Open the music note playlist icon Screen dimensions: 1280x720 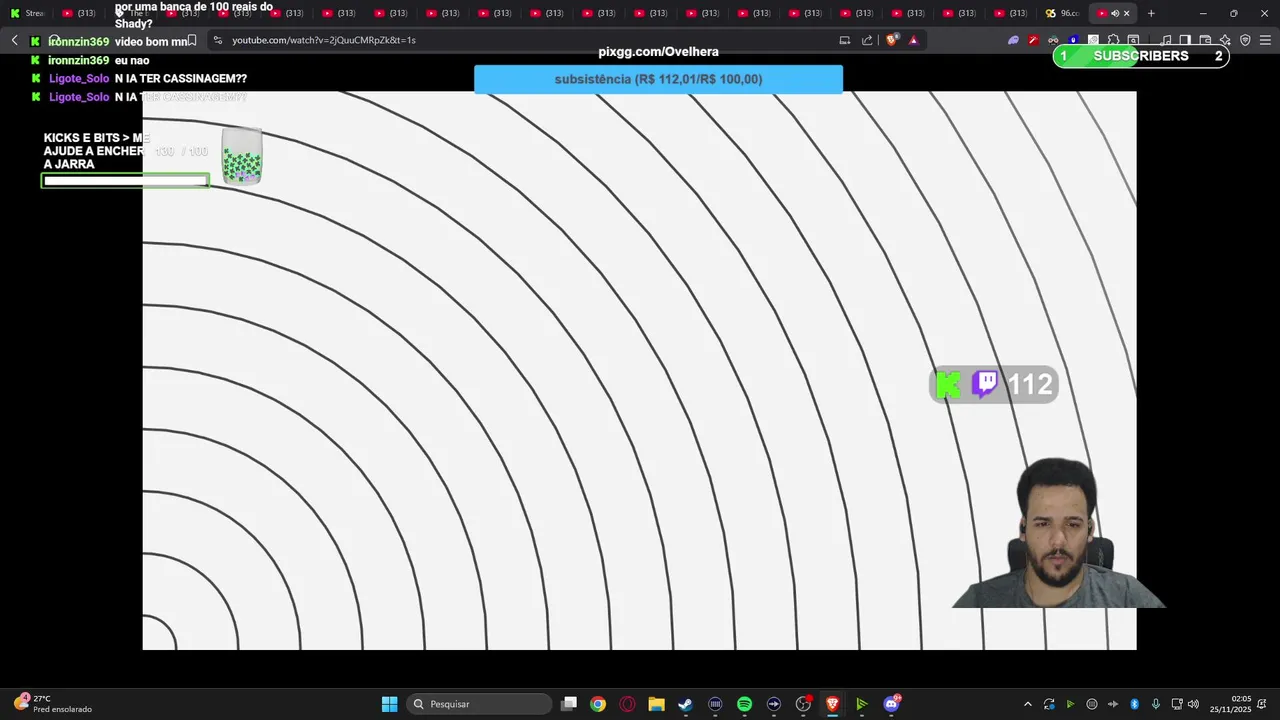coord(1166,40)
